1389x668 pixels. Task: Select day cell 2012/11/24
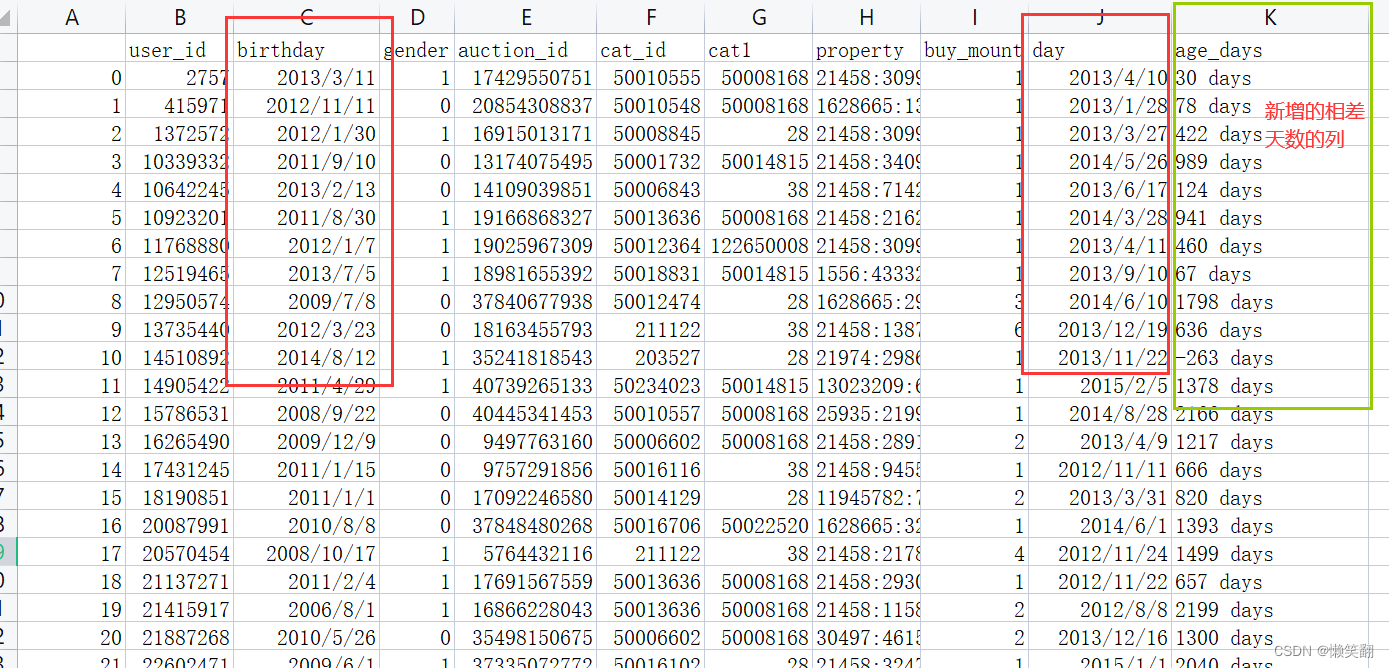(1100, 554)
